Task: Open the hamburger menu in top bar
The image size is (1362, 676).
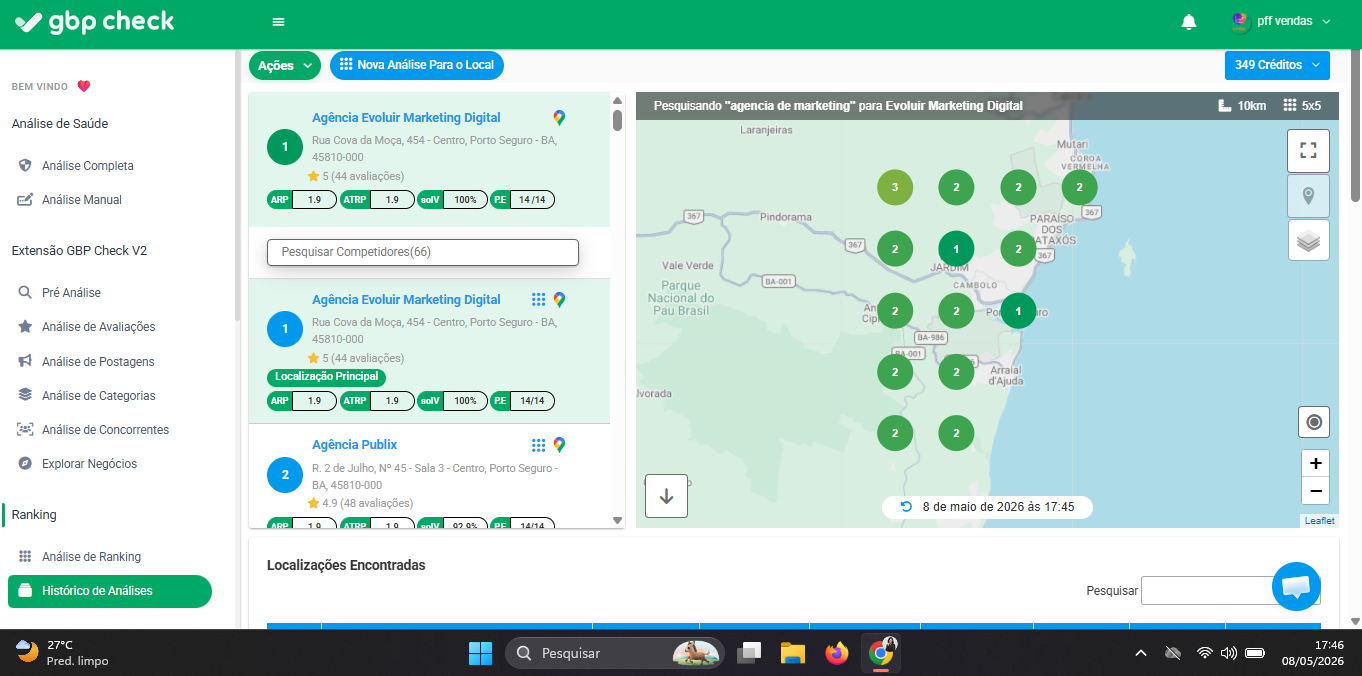Action: (x=278, y=22)
